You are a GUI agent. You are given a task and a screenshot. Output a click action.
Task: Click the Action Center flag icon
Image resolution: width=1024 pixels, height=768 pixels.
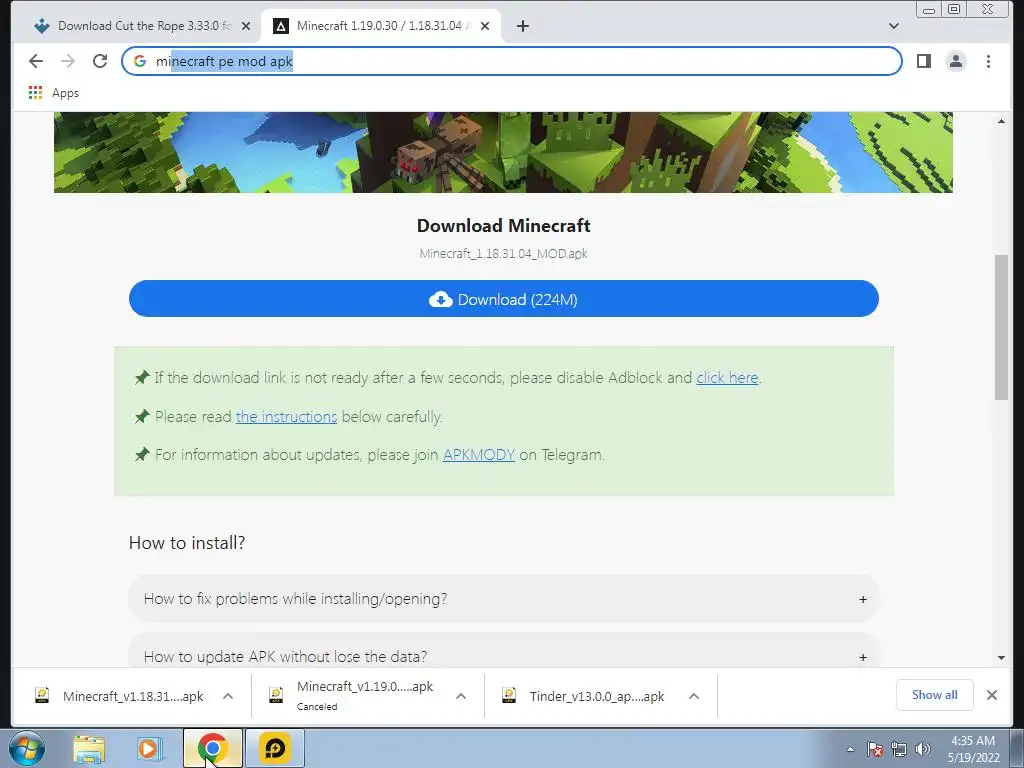[875, 749]
